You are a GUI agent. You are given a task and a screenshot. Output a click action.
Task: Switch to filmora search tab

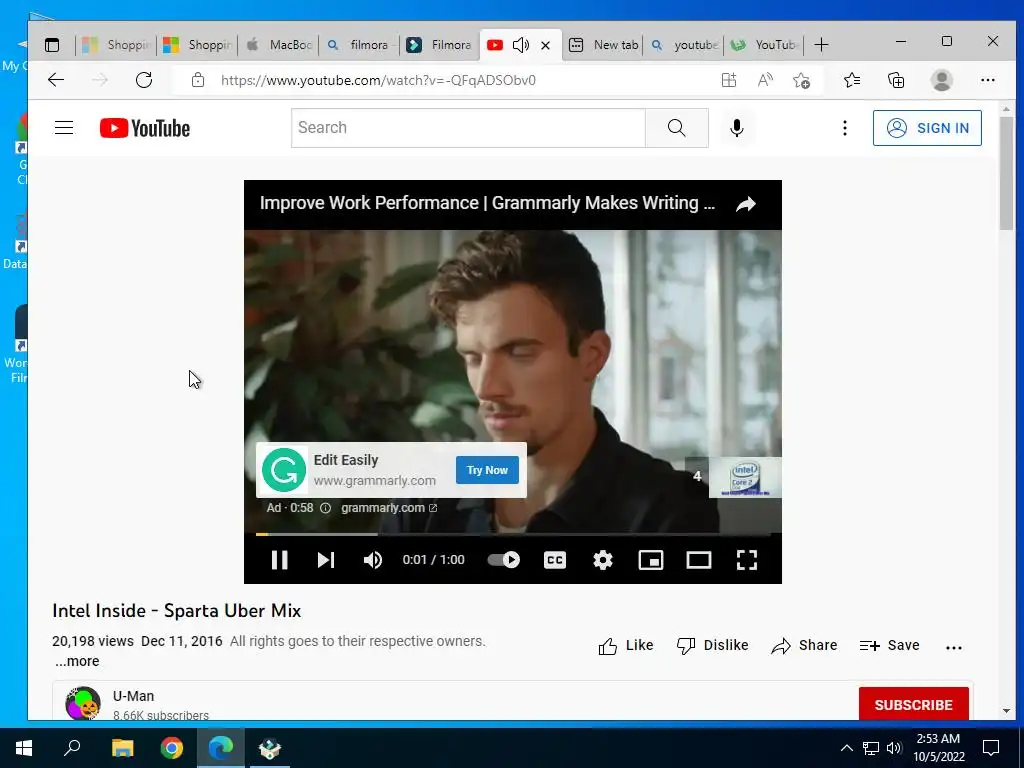(359, 44)
